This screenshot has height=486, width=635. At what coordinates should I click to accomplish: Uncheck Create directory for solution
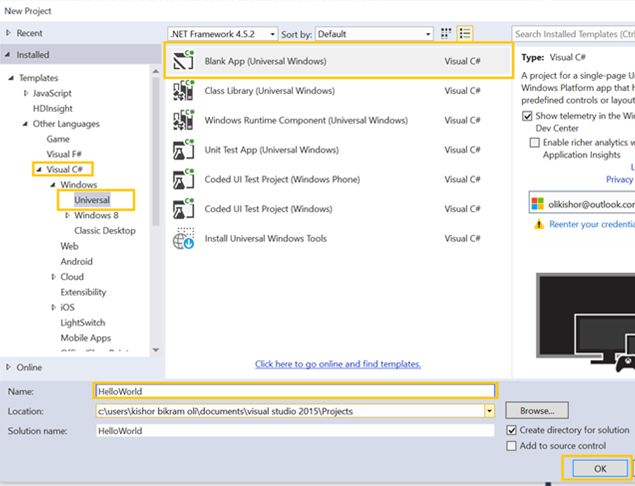tap(511, 430)
